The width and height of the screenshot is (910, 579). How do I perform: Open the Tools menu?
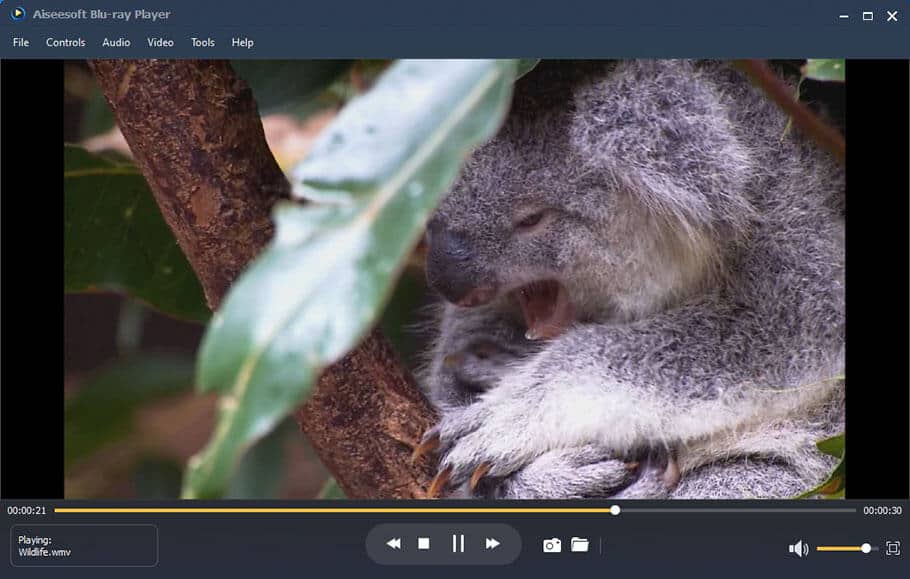click(x=203, y=42)
